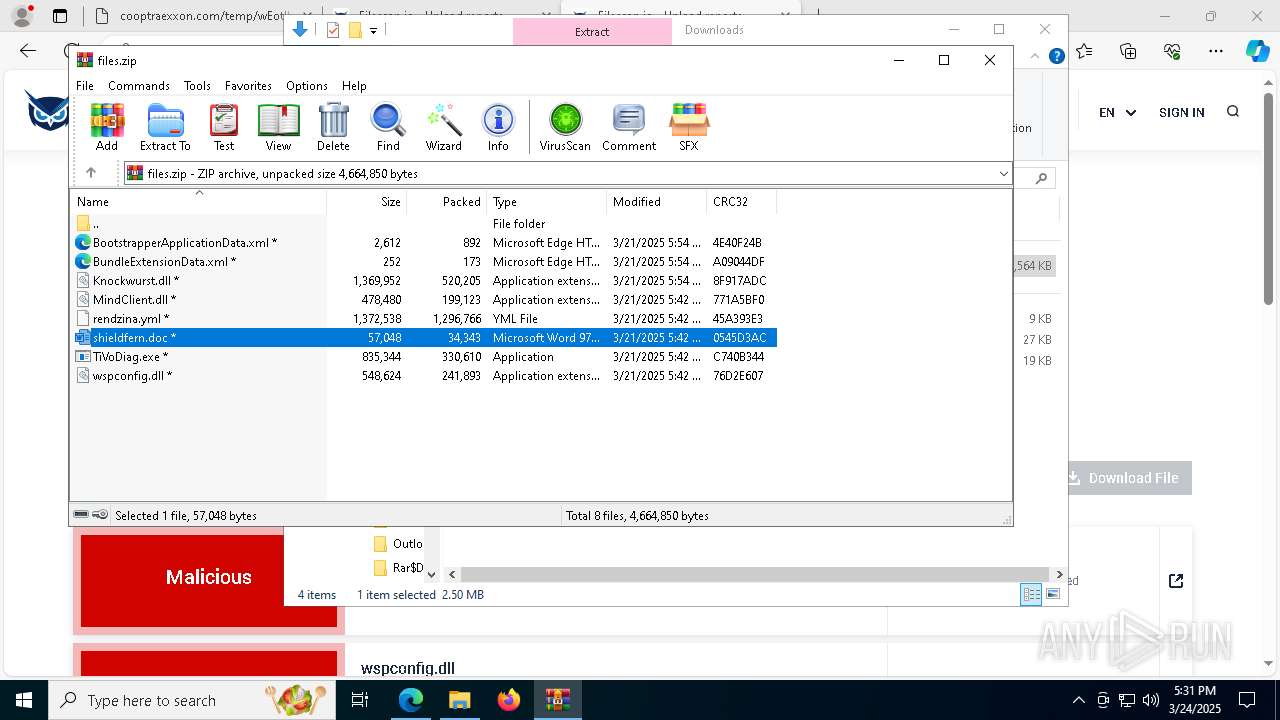Open the Extract To tool
The width and height of the screenshot is (1280, 720).
point(165,127)
